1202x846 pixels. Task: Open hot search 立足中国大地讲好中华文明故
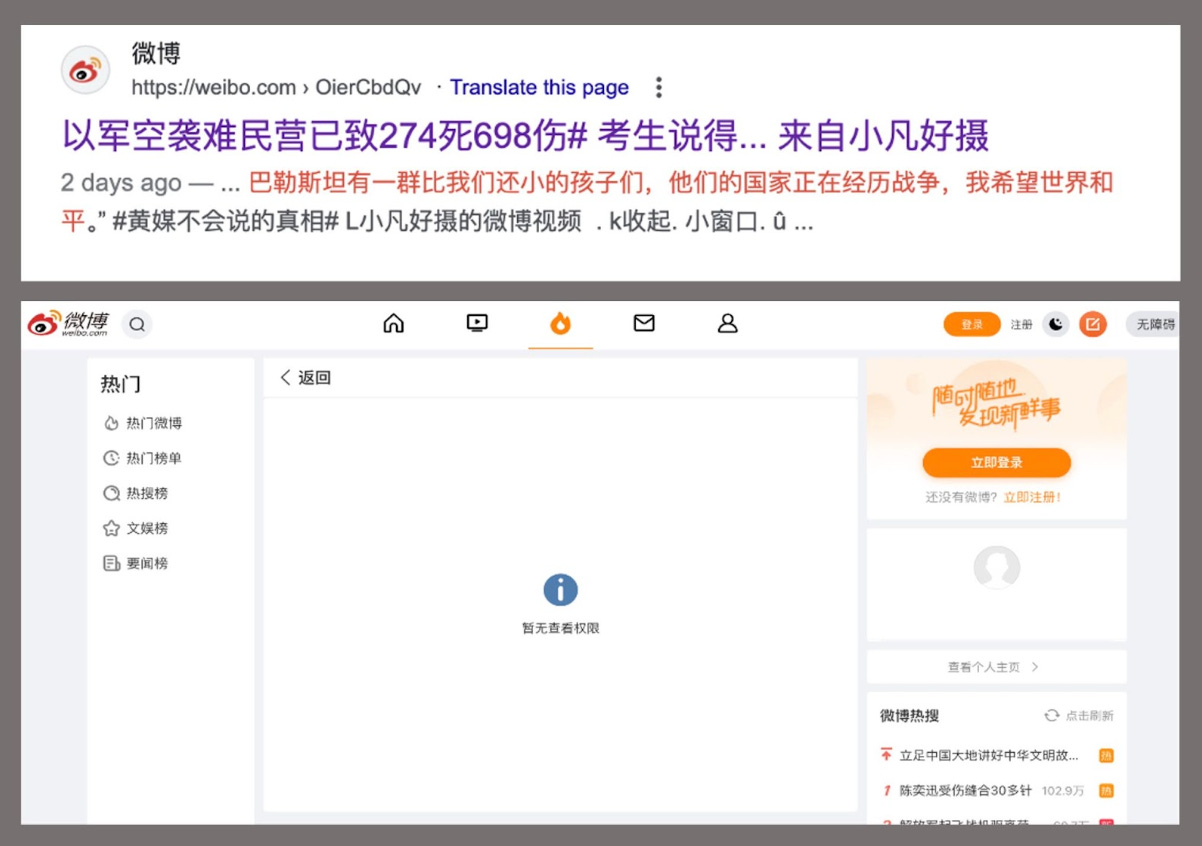point(989,755)
